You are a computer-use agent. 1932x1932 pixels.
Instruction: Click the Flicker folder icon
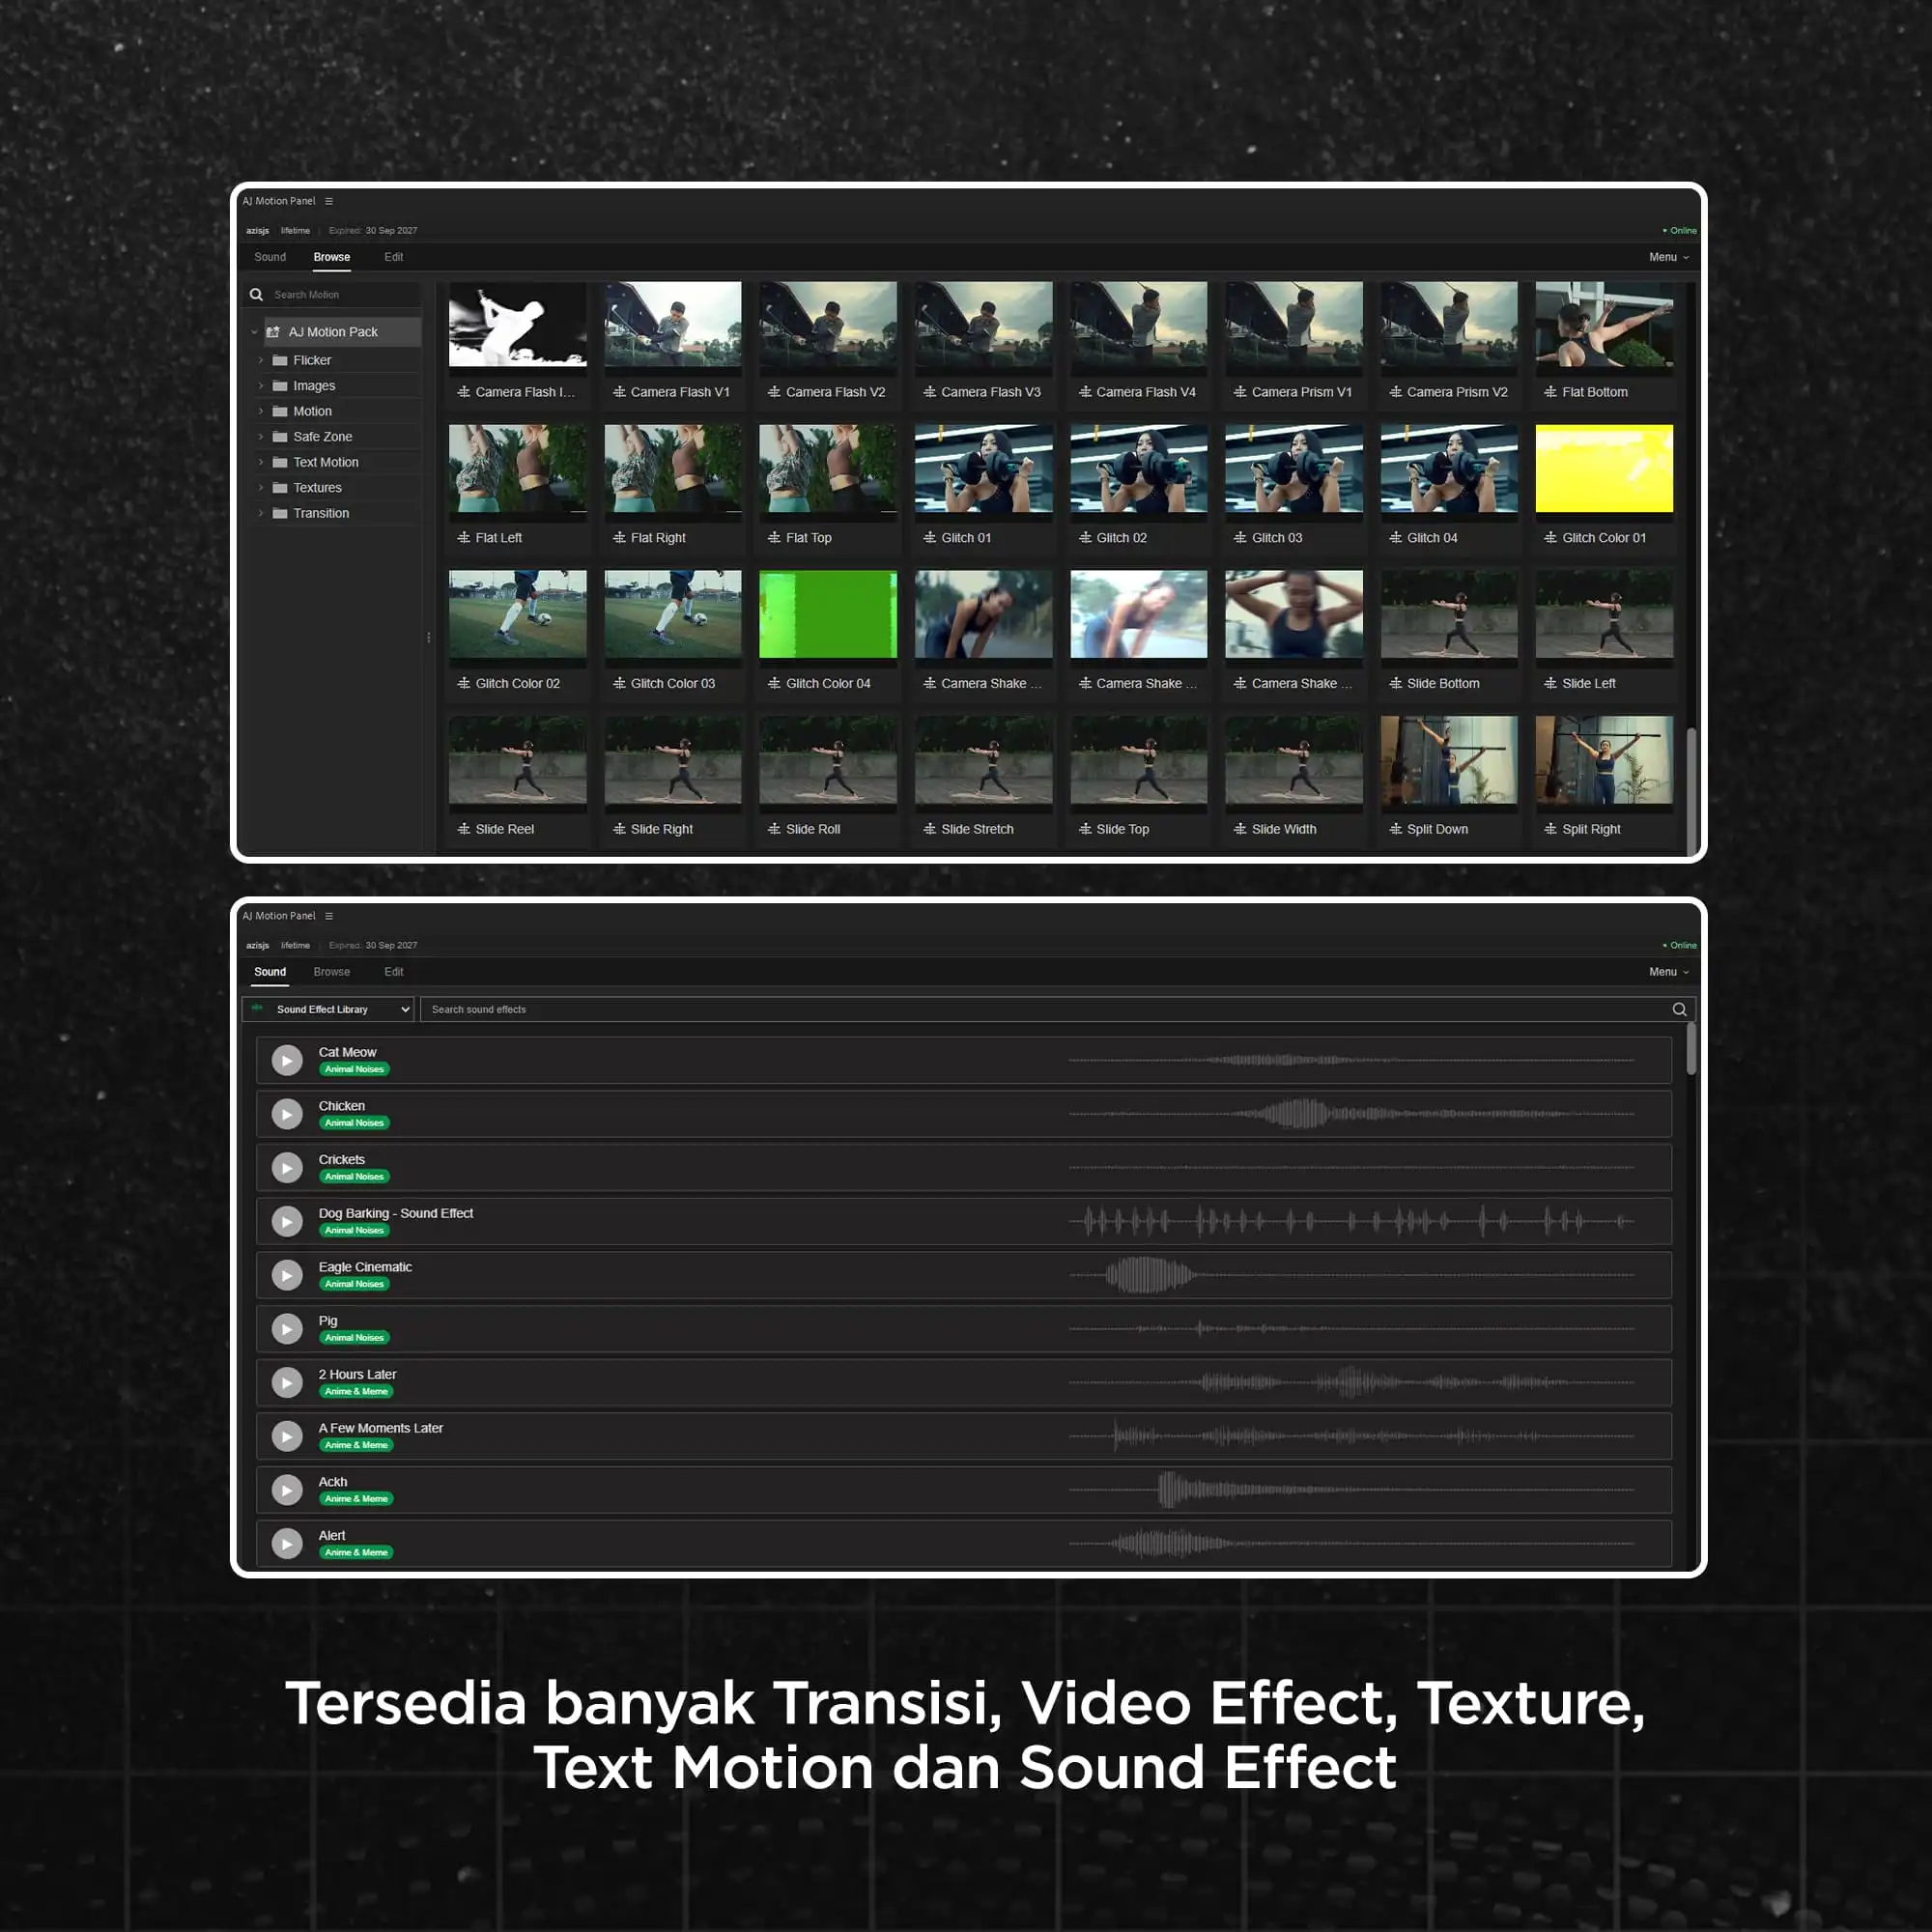point(280,360)
